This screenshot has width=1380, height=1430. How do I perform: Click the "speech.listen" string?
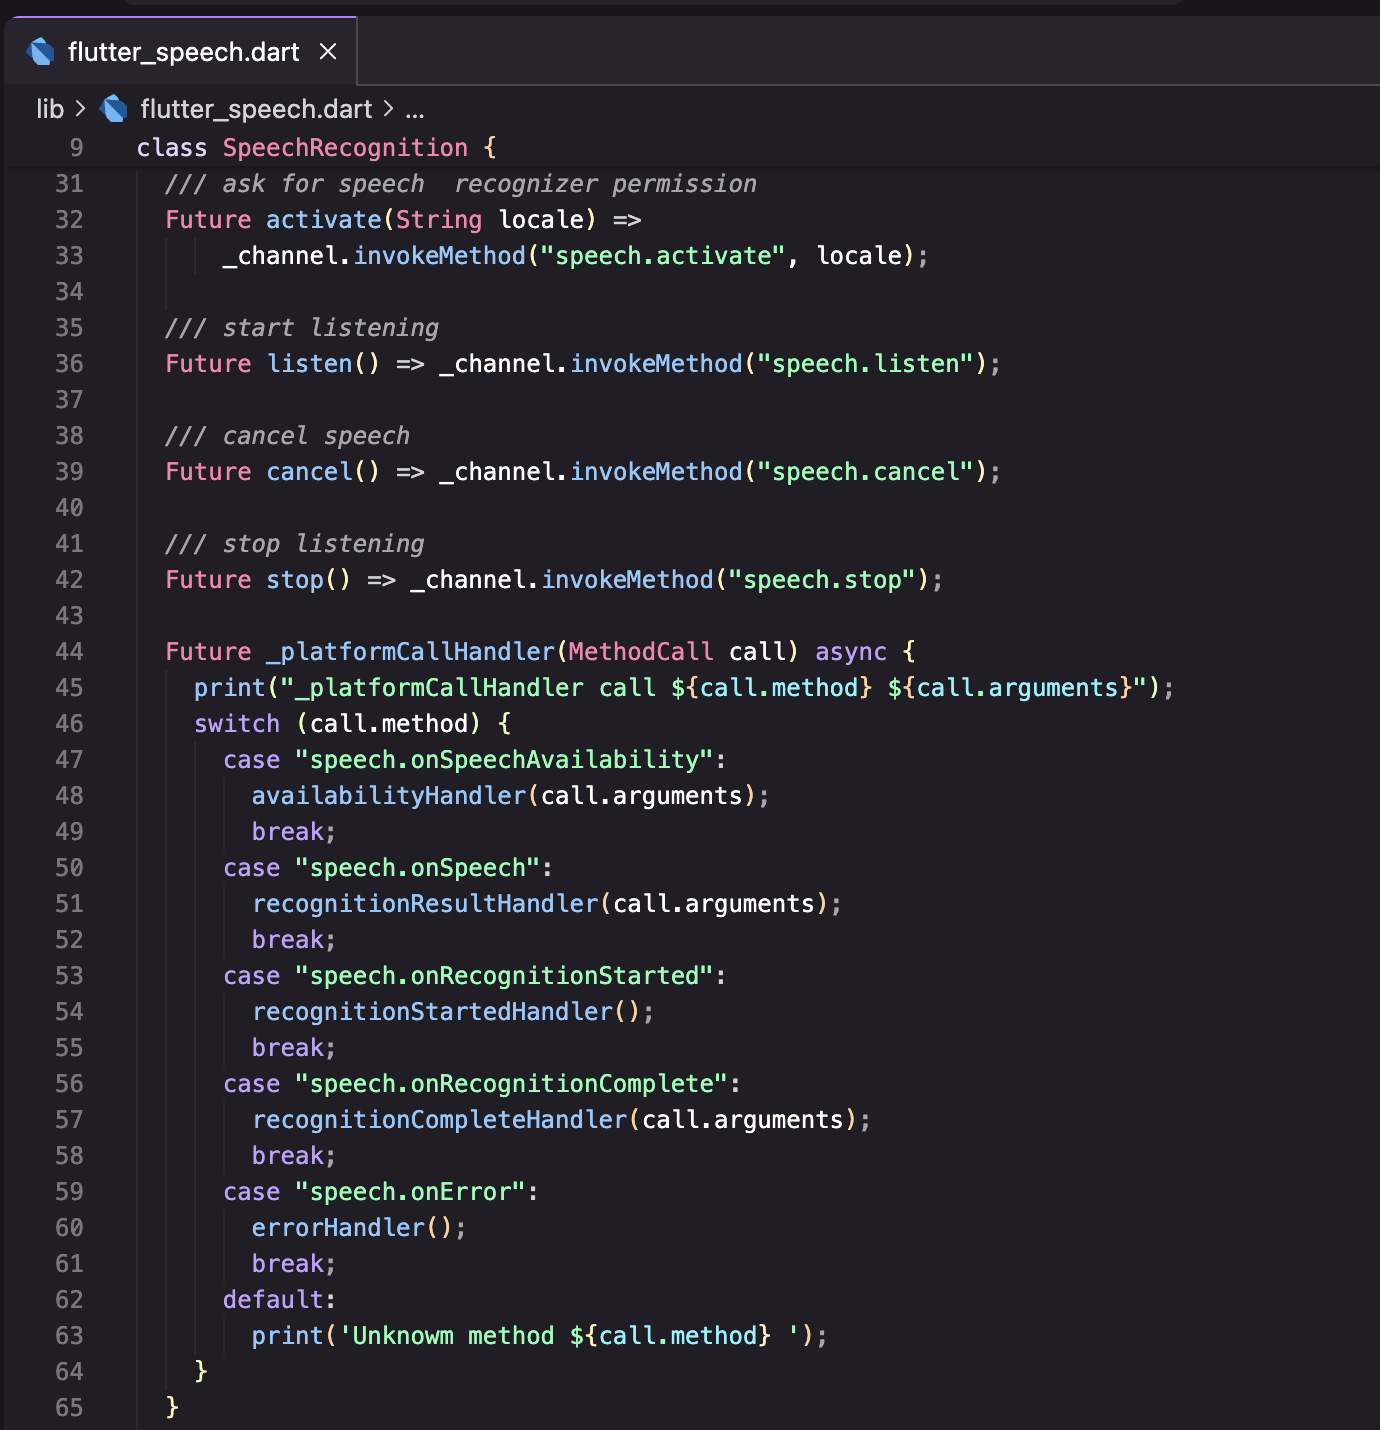866,364
